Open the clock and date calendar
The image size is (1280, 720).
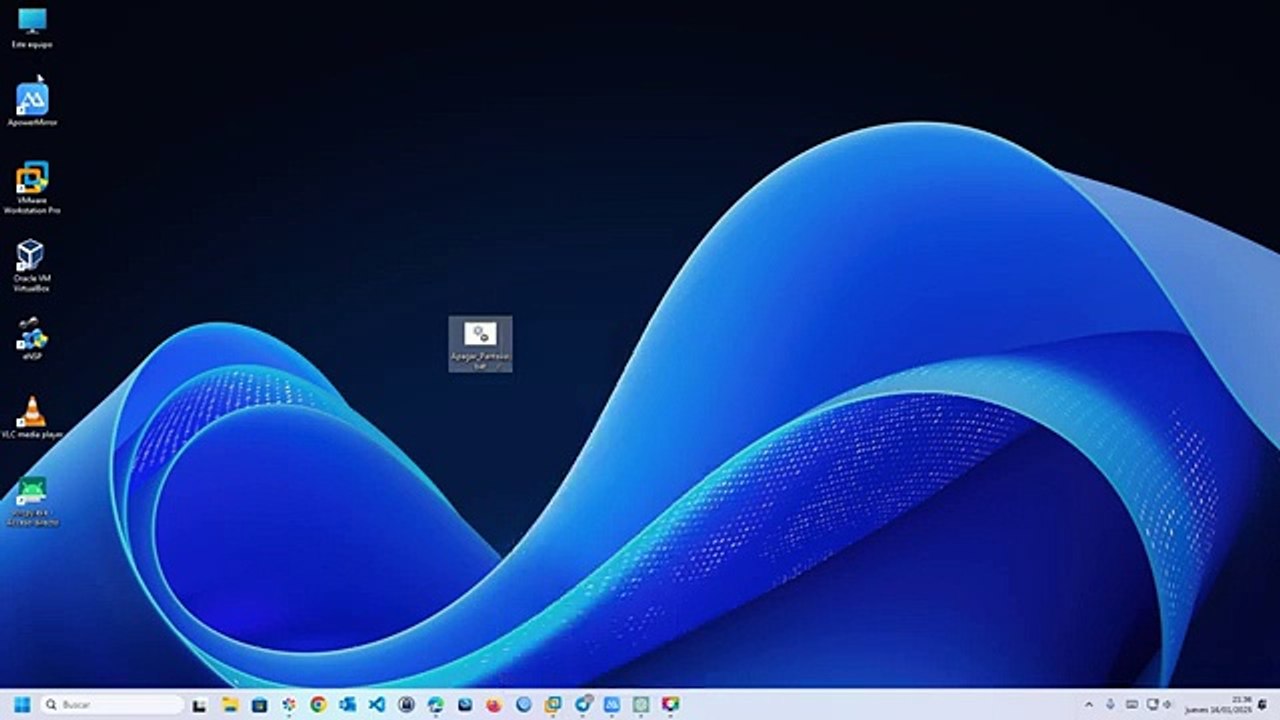1218,705
